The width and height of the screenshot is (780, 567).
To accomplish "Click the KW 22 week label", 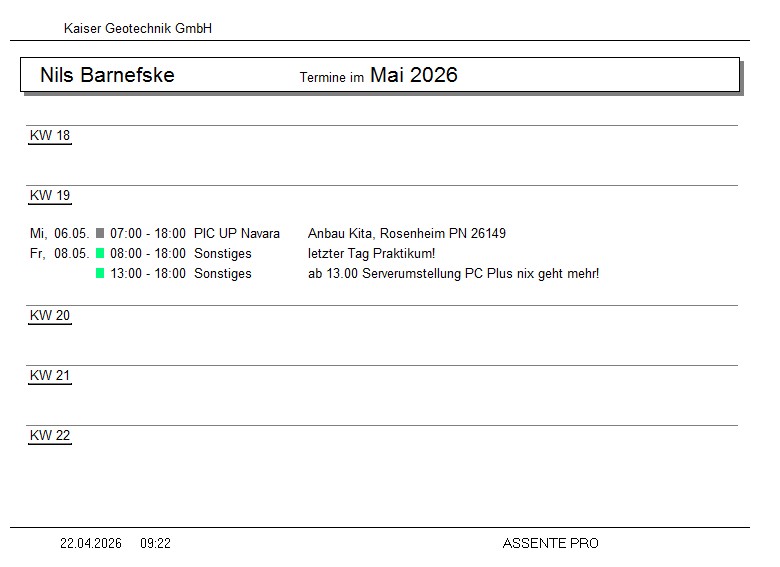I will tap(50, 436).
